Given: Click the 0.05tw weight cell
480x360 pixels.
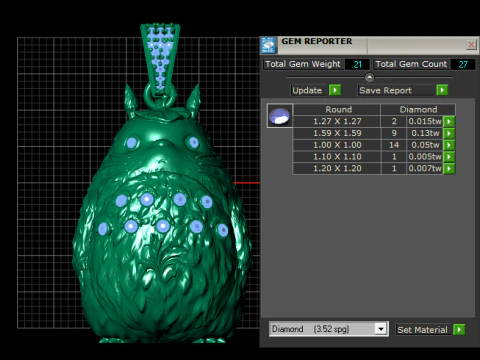Looking at the screenshot, I should (x=425, y=145).
